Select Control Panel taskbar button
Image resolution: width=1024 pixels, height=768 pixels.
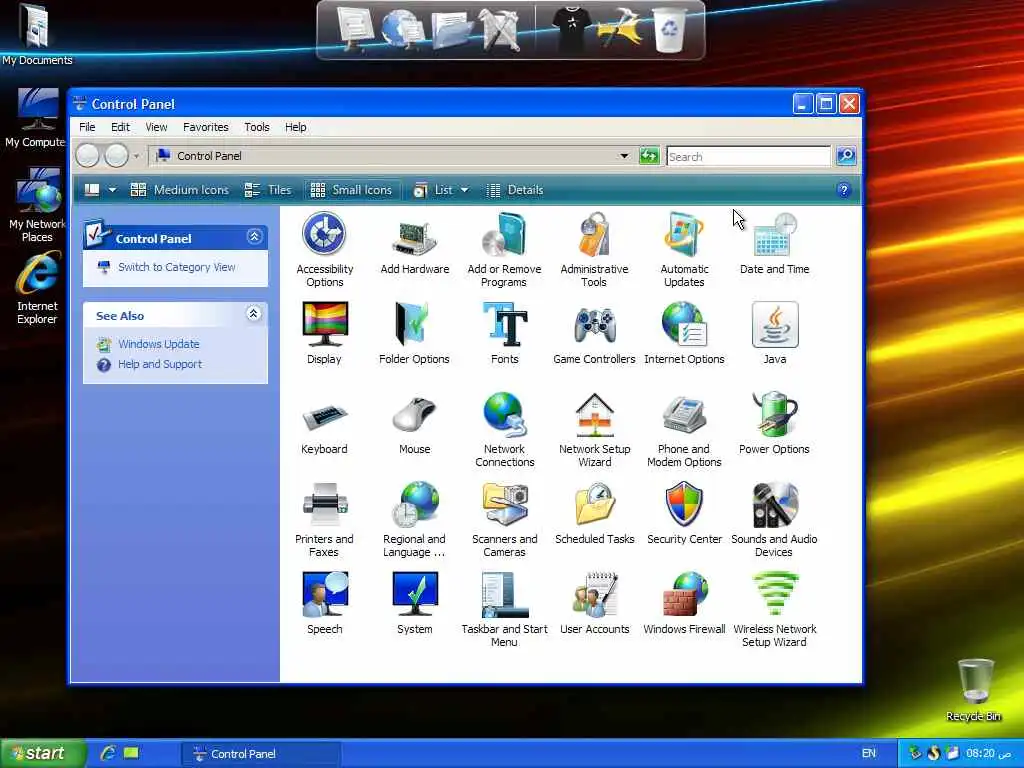259,754
